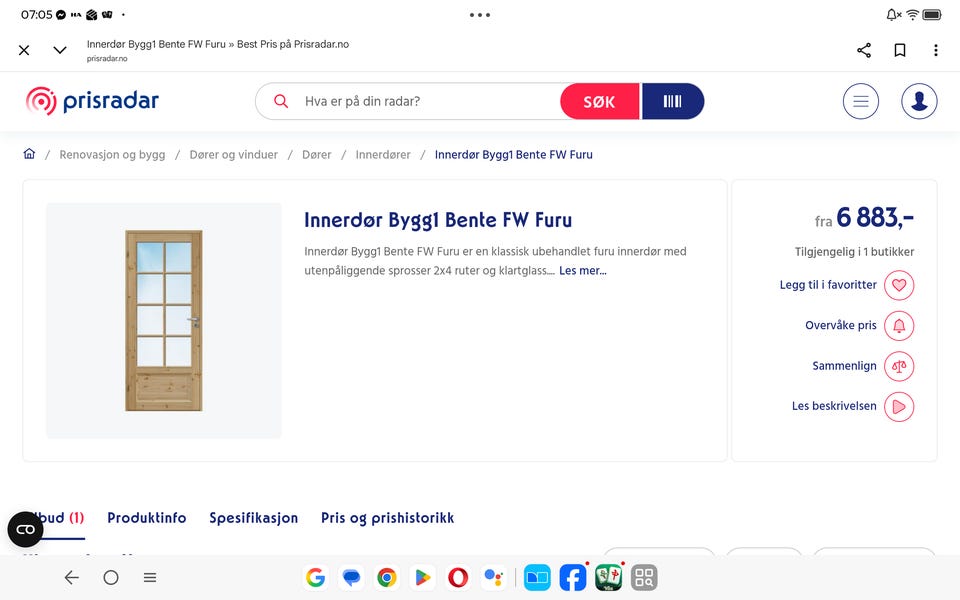960x600 pixels.
Task: Open Facebook from taskbar
Action: [572, 577]
